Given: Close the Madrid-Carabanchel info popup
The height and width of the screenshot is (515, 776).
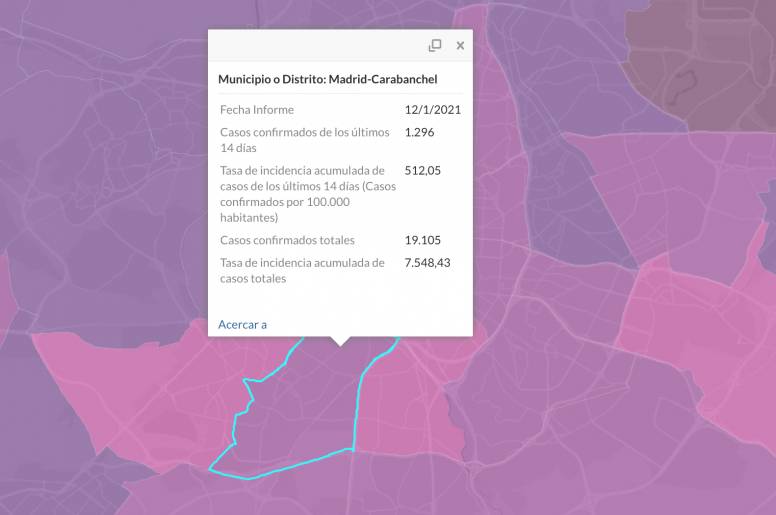Looking at the screenshot, I should pos(460,45).
